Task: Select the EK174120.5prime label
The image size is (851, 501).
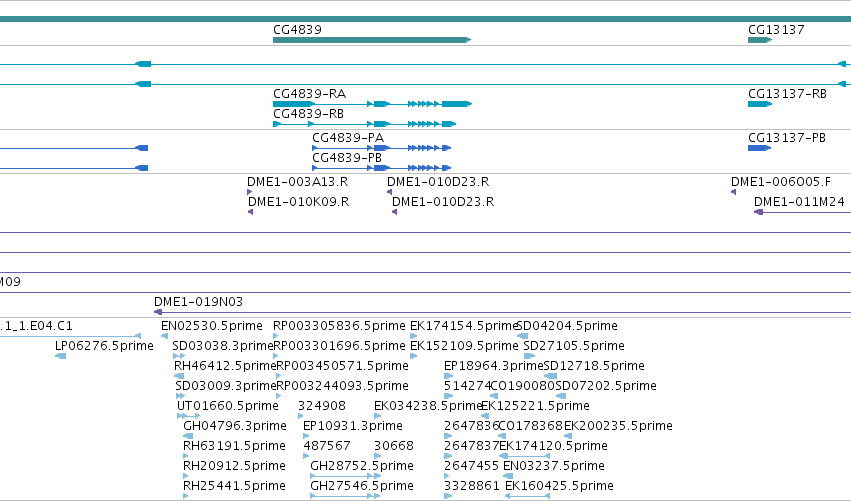Action: 554,446
